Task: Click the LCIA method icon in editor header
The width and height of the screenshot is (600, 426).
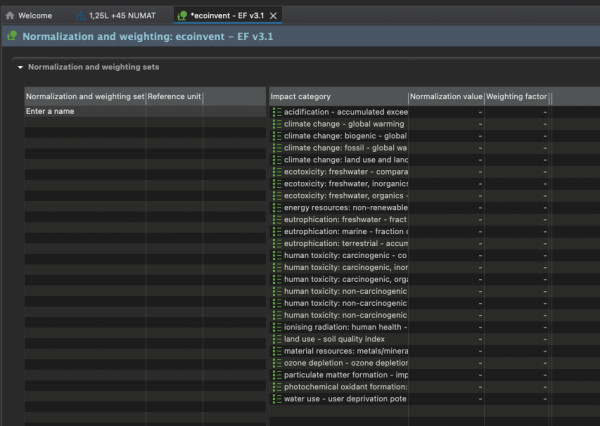Action: 12,36
